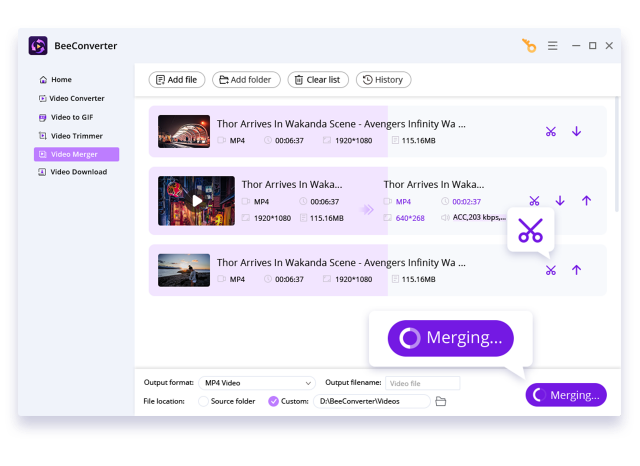Open the Video Converter sidebar item
Image resolution: width=640 pixels, height=466 pixels.
76,98
